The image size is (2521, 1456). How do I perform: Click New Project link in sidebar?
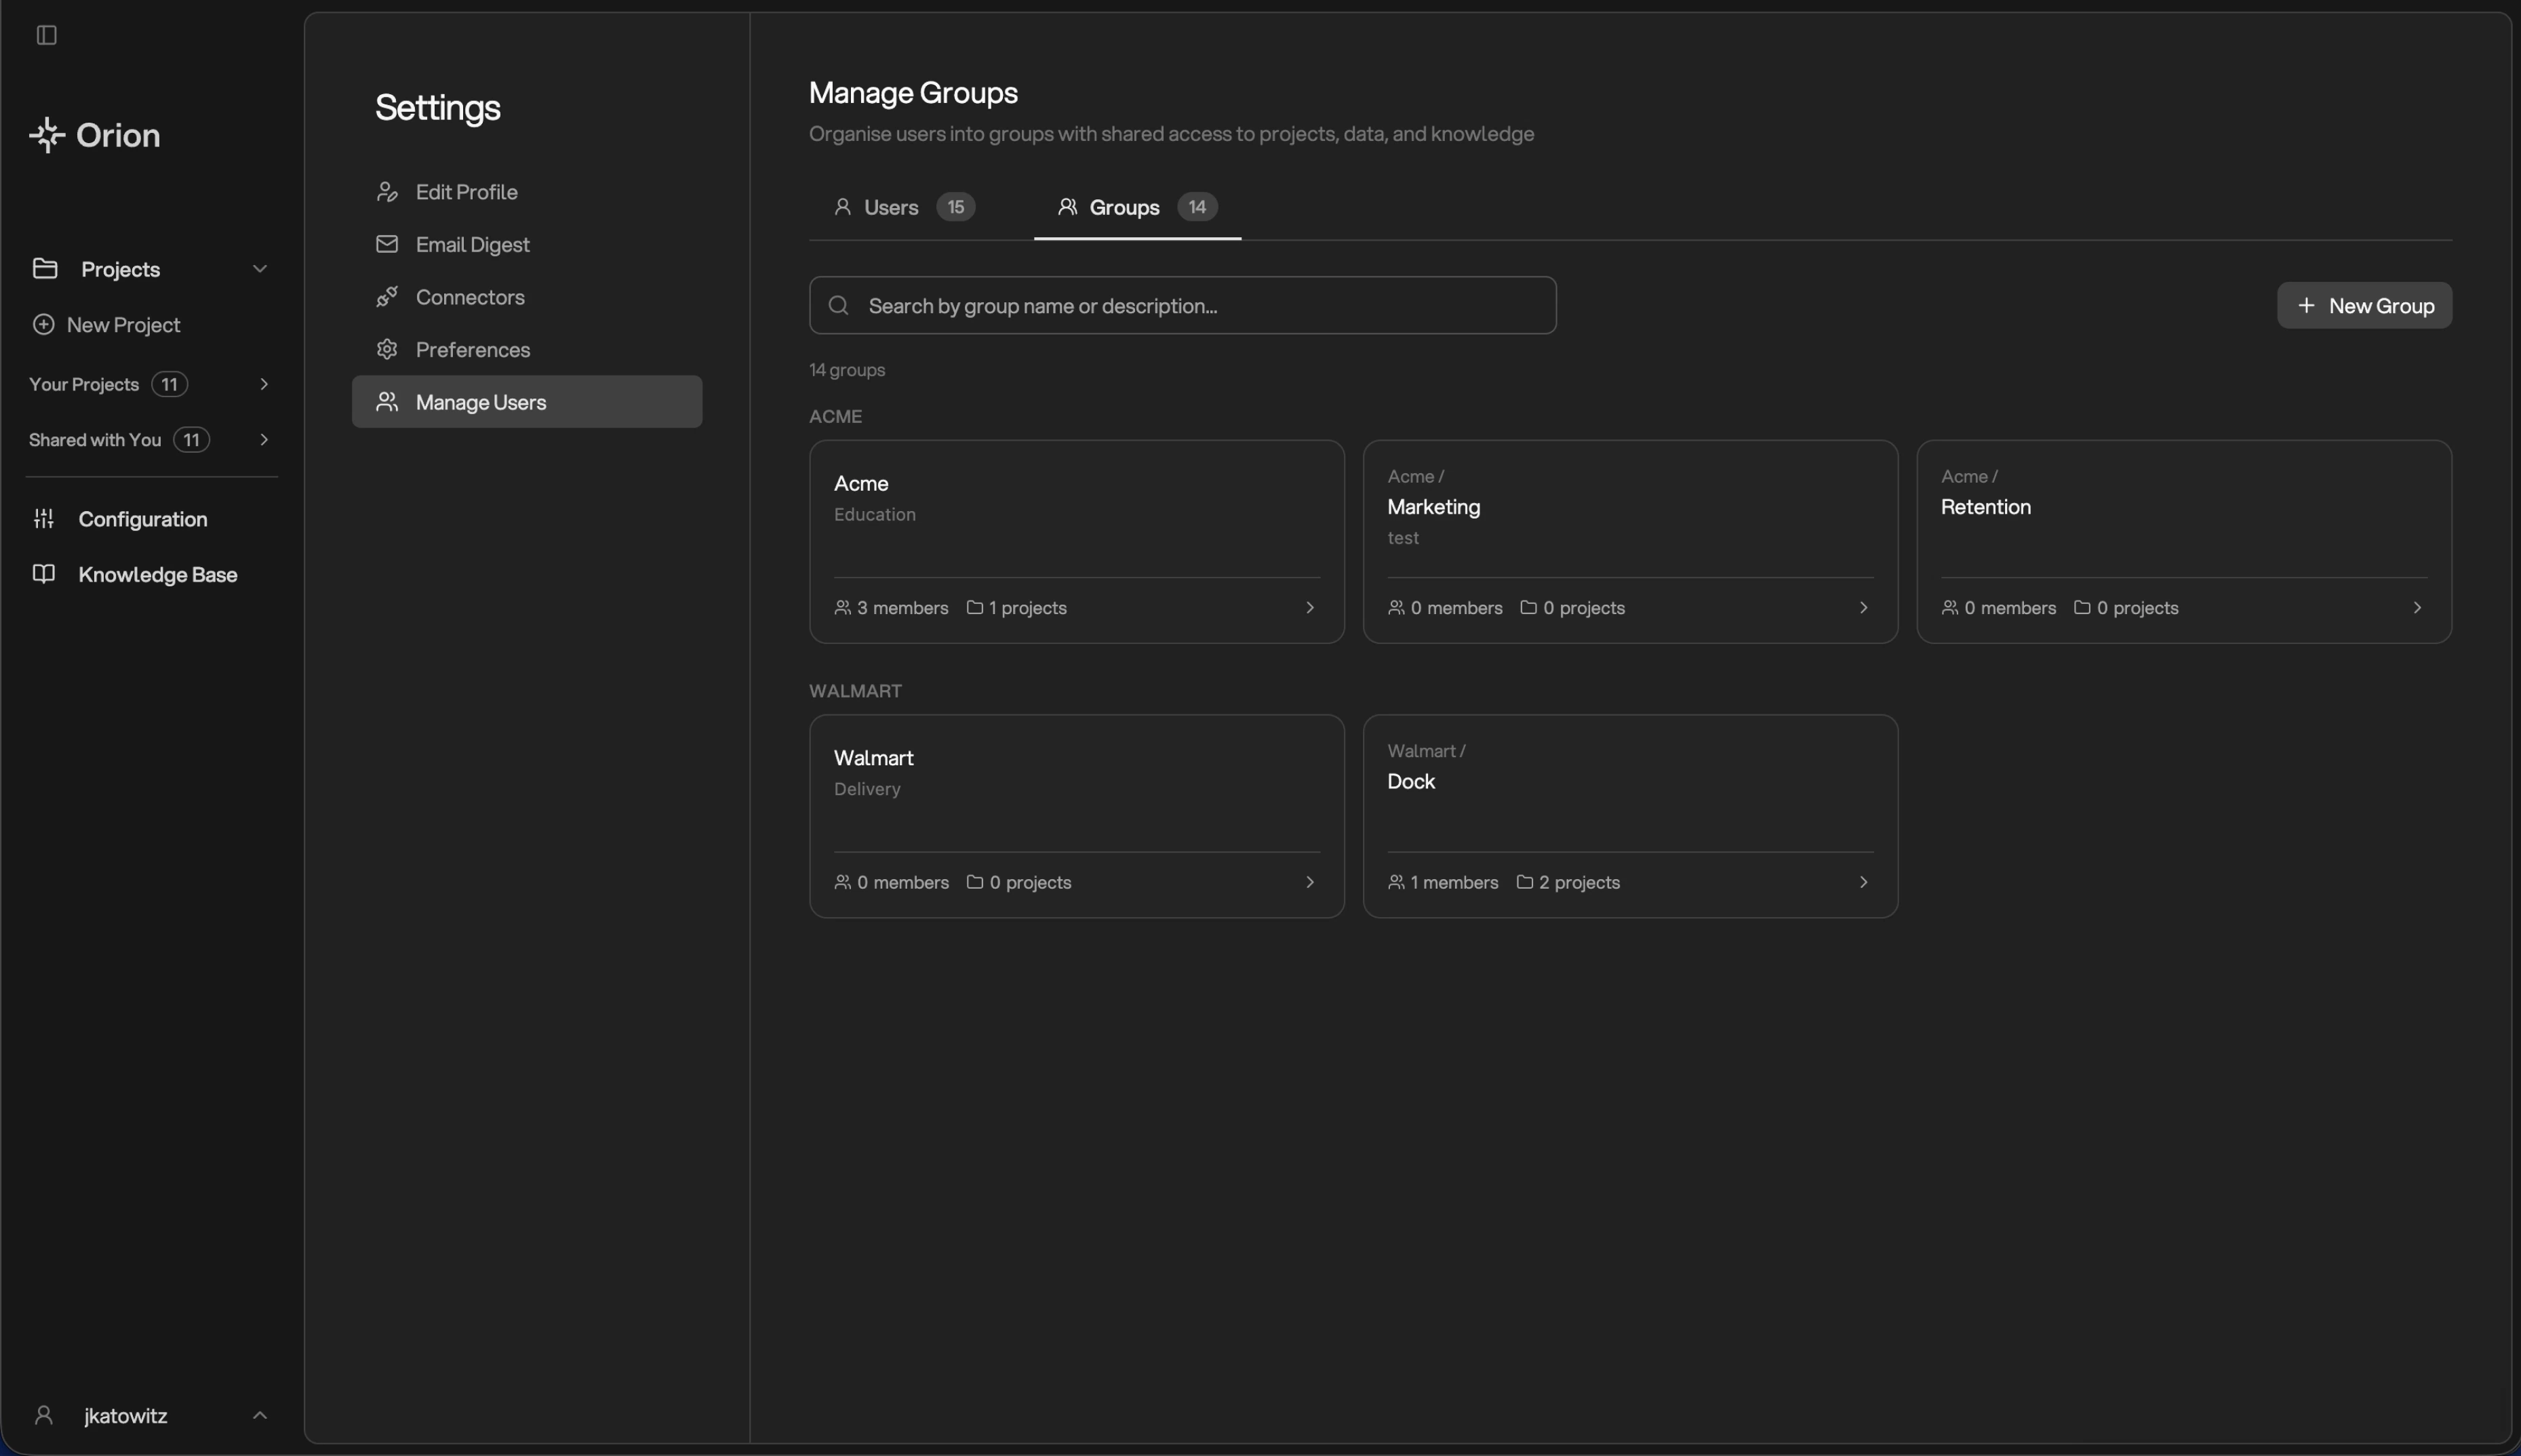[123, 324]
